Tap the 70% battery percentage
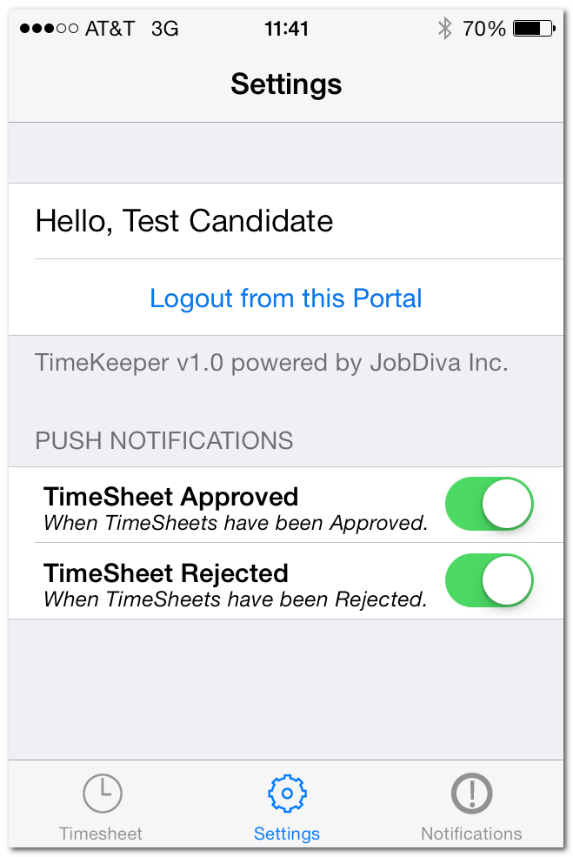 pyautogui.click(x=484, y=28)
